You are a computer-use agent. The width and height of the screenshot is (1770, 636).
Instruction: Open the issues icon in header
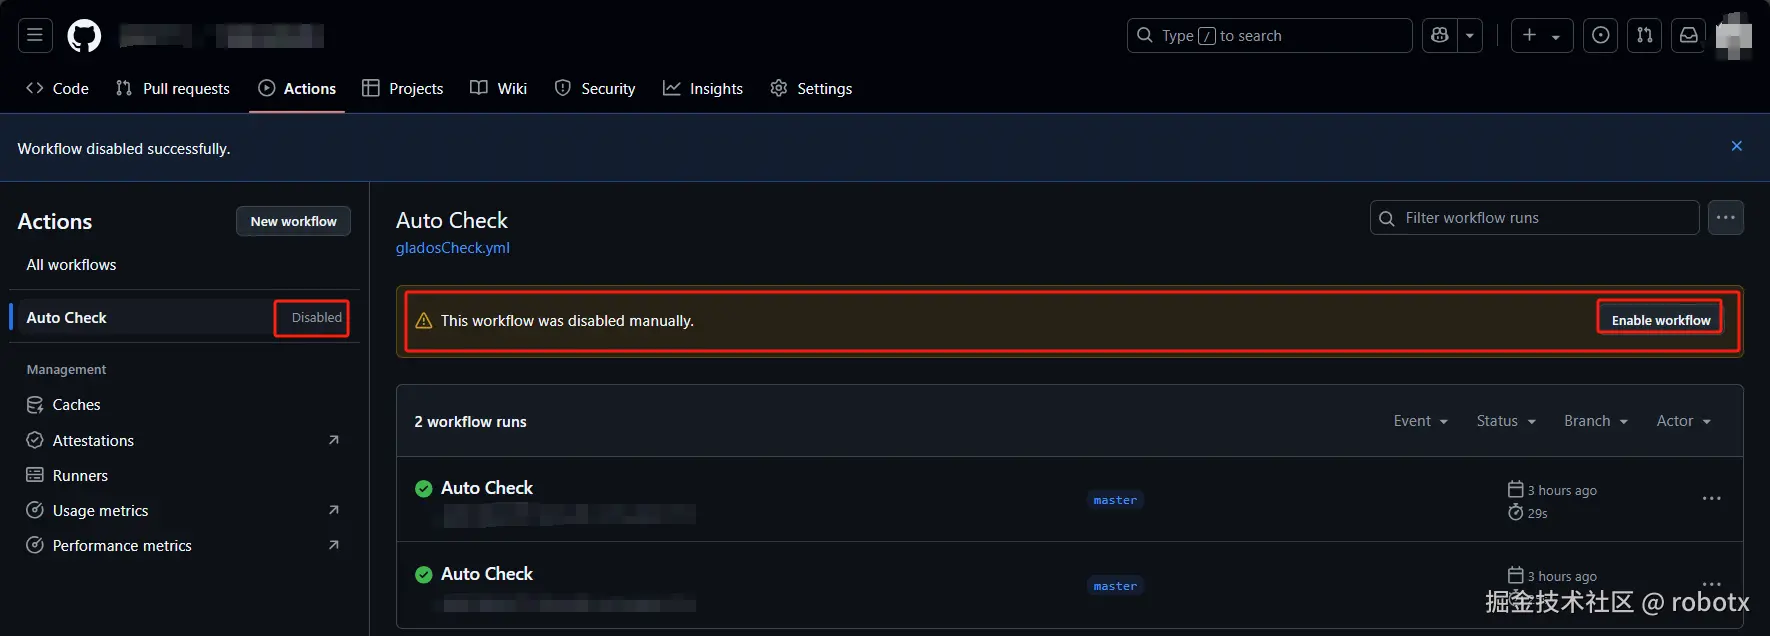coord(1601,36)
